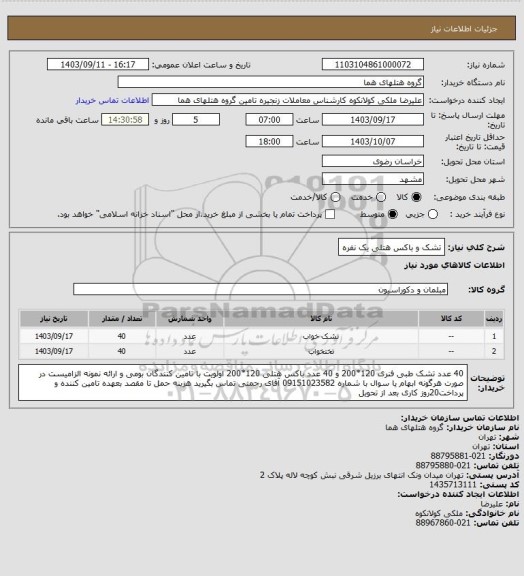Image resolution: width=524 pixels, height=576 pixels.
Task: Click the تعداد / مقدار column header
Action: 122,318
